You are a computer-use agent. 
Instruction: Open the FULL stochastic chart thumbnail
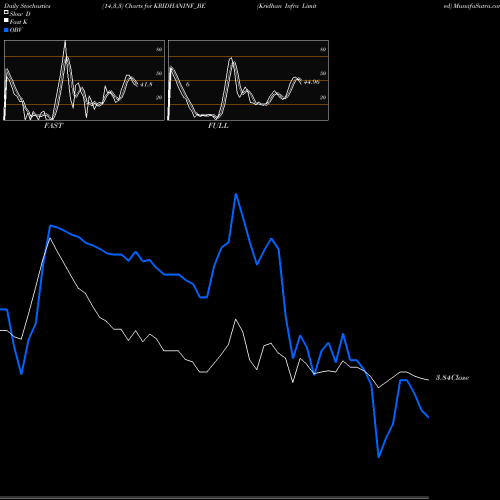tap(248, 80)
